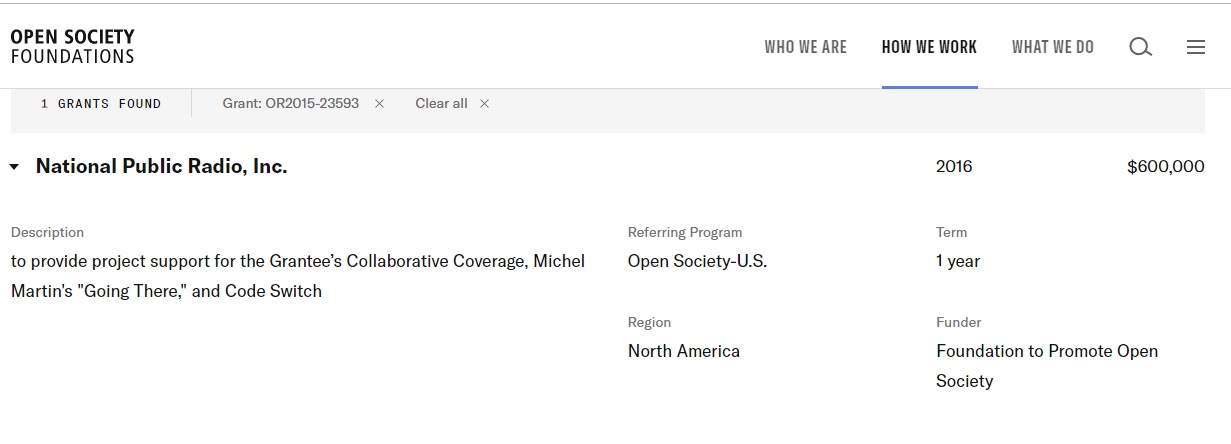Click the Region field label
This screenshot has width=1231, height=444.
(x=649, y=322)
